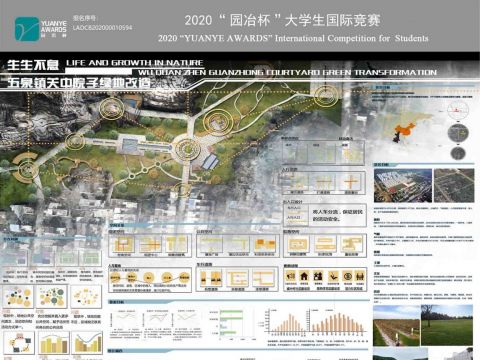Click the bubble diagram with dark green circles
This screenshot has height=360, width=480.
[x=52, y=296]
